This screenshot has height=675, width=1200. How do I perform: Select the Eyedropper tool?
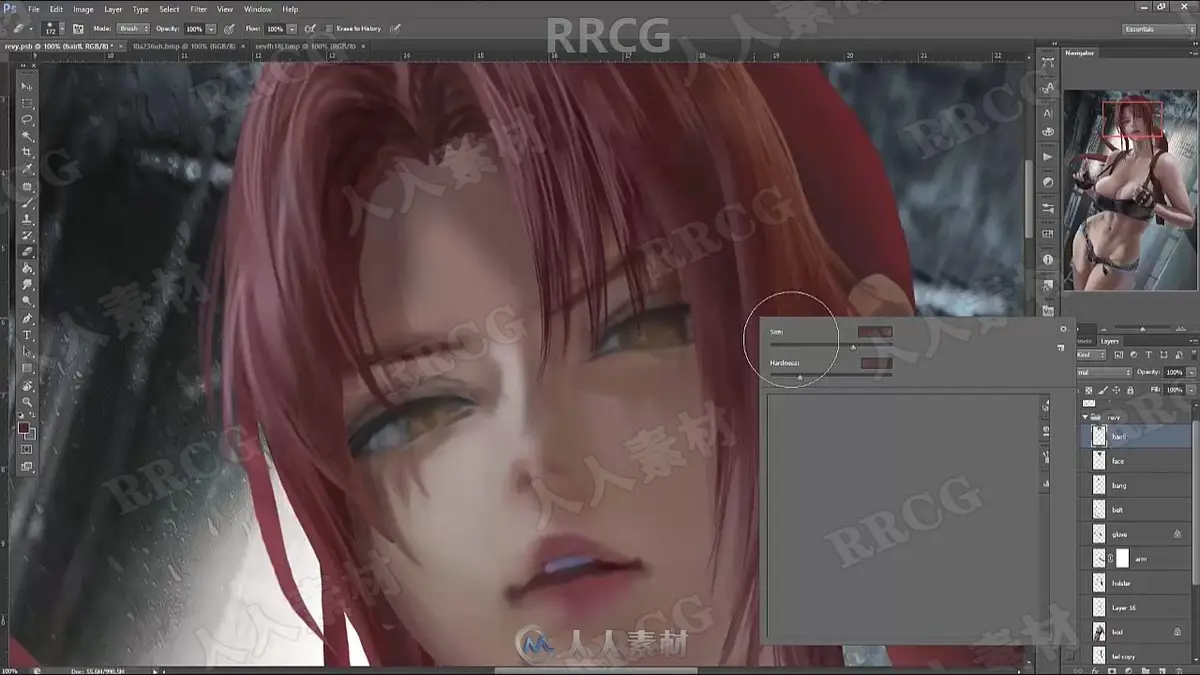click(x=28, y=169)
